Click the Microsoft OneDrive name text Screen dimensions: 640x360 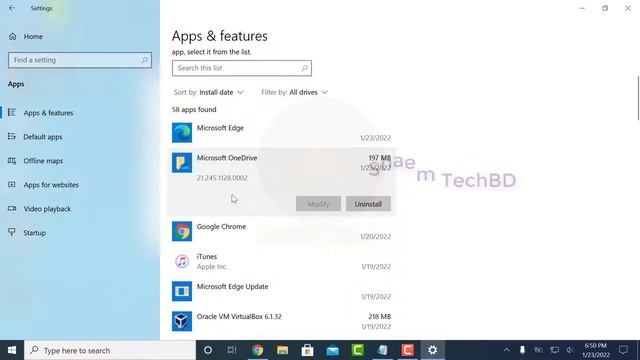[227, 158]
